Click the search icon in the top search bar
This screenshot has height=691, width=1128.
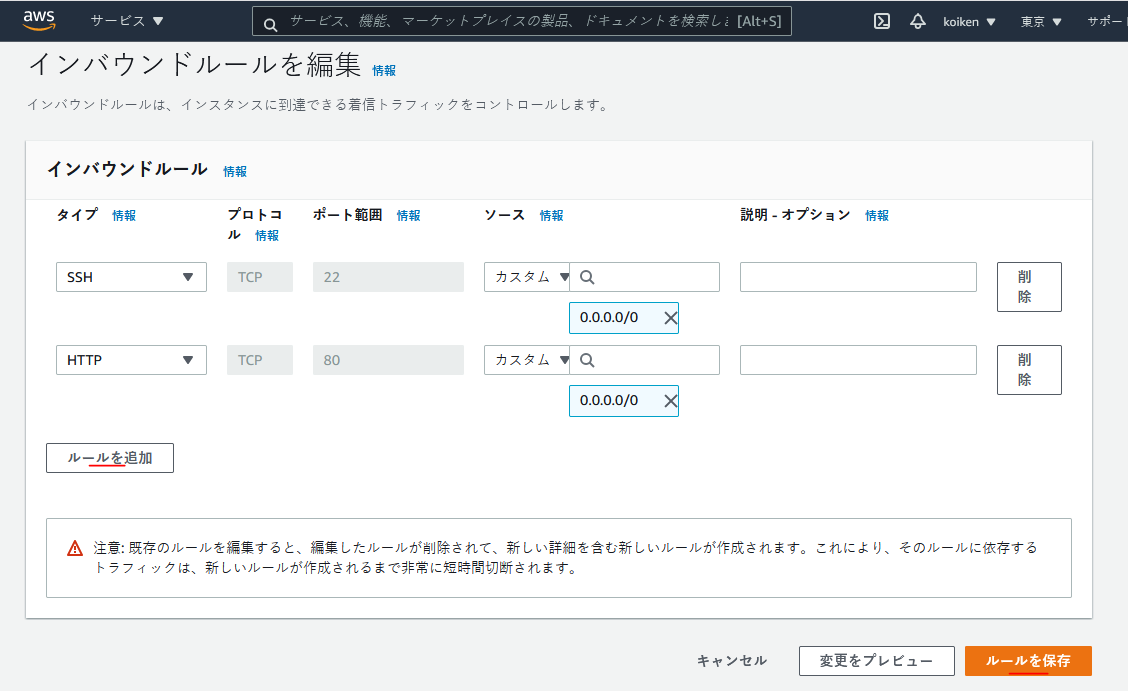point(270,20)
